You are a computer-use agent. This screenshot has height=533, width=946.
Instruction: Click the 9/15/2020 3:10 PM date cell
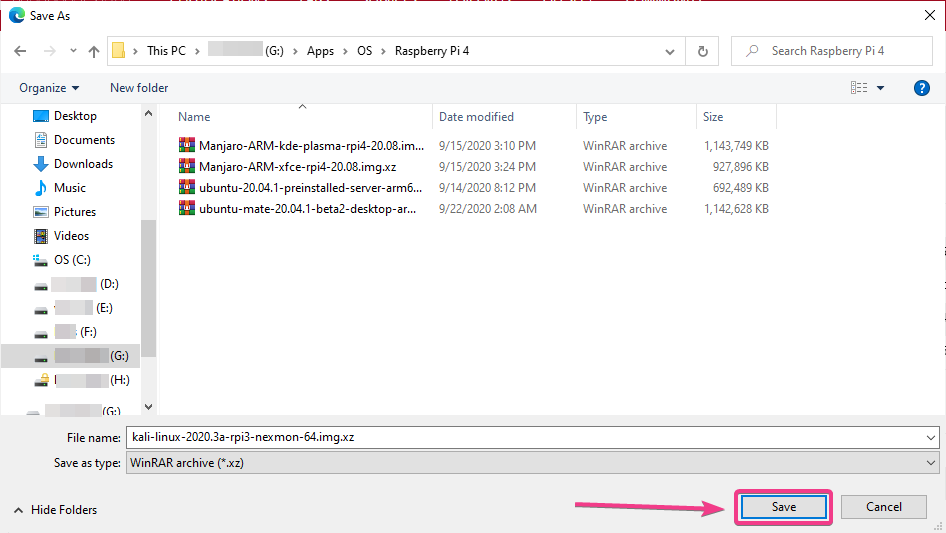487,145
